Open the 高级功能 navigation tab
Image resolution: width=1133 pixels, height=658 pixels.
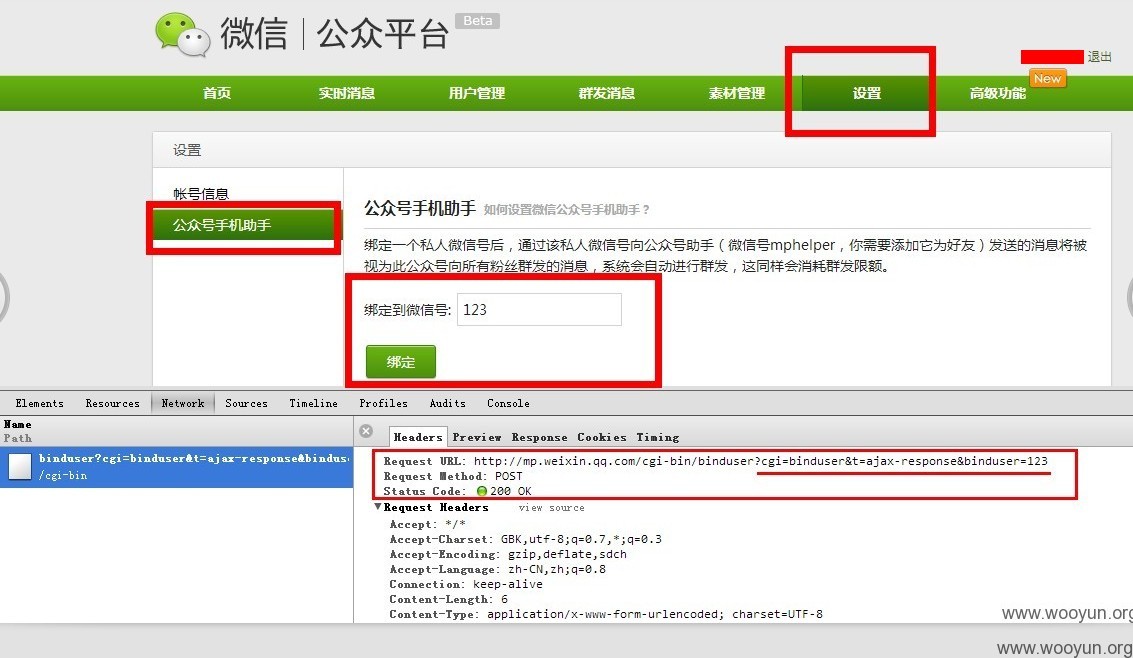click(x=998, y=93)
